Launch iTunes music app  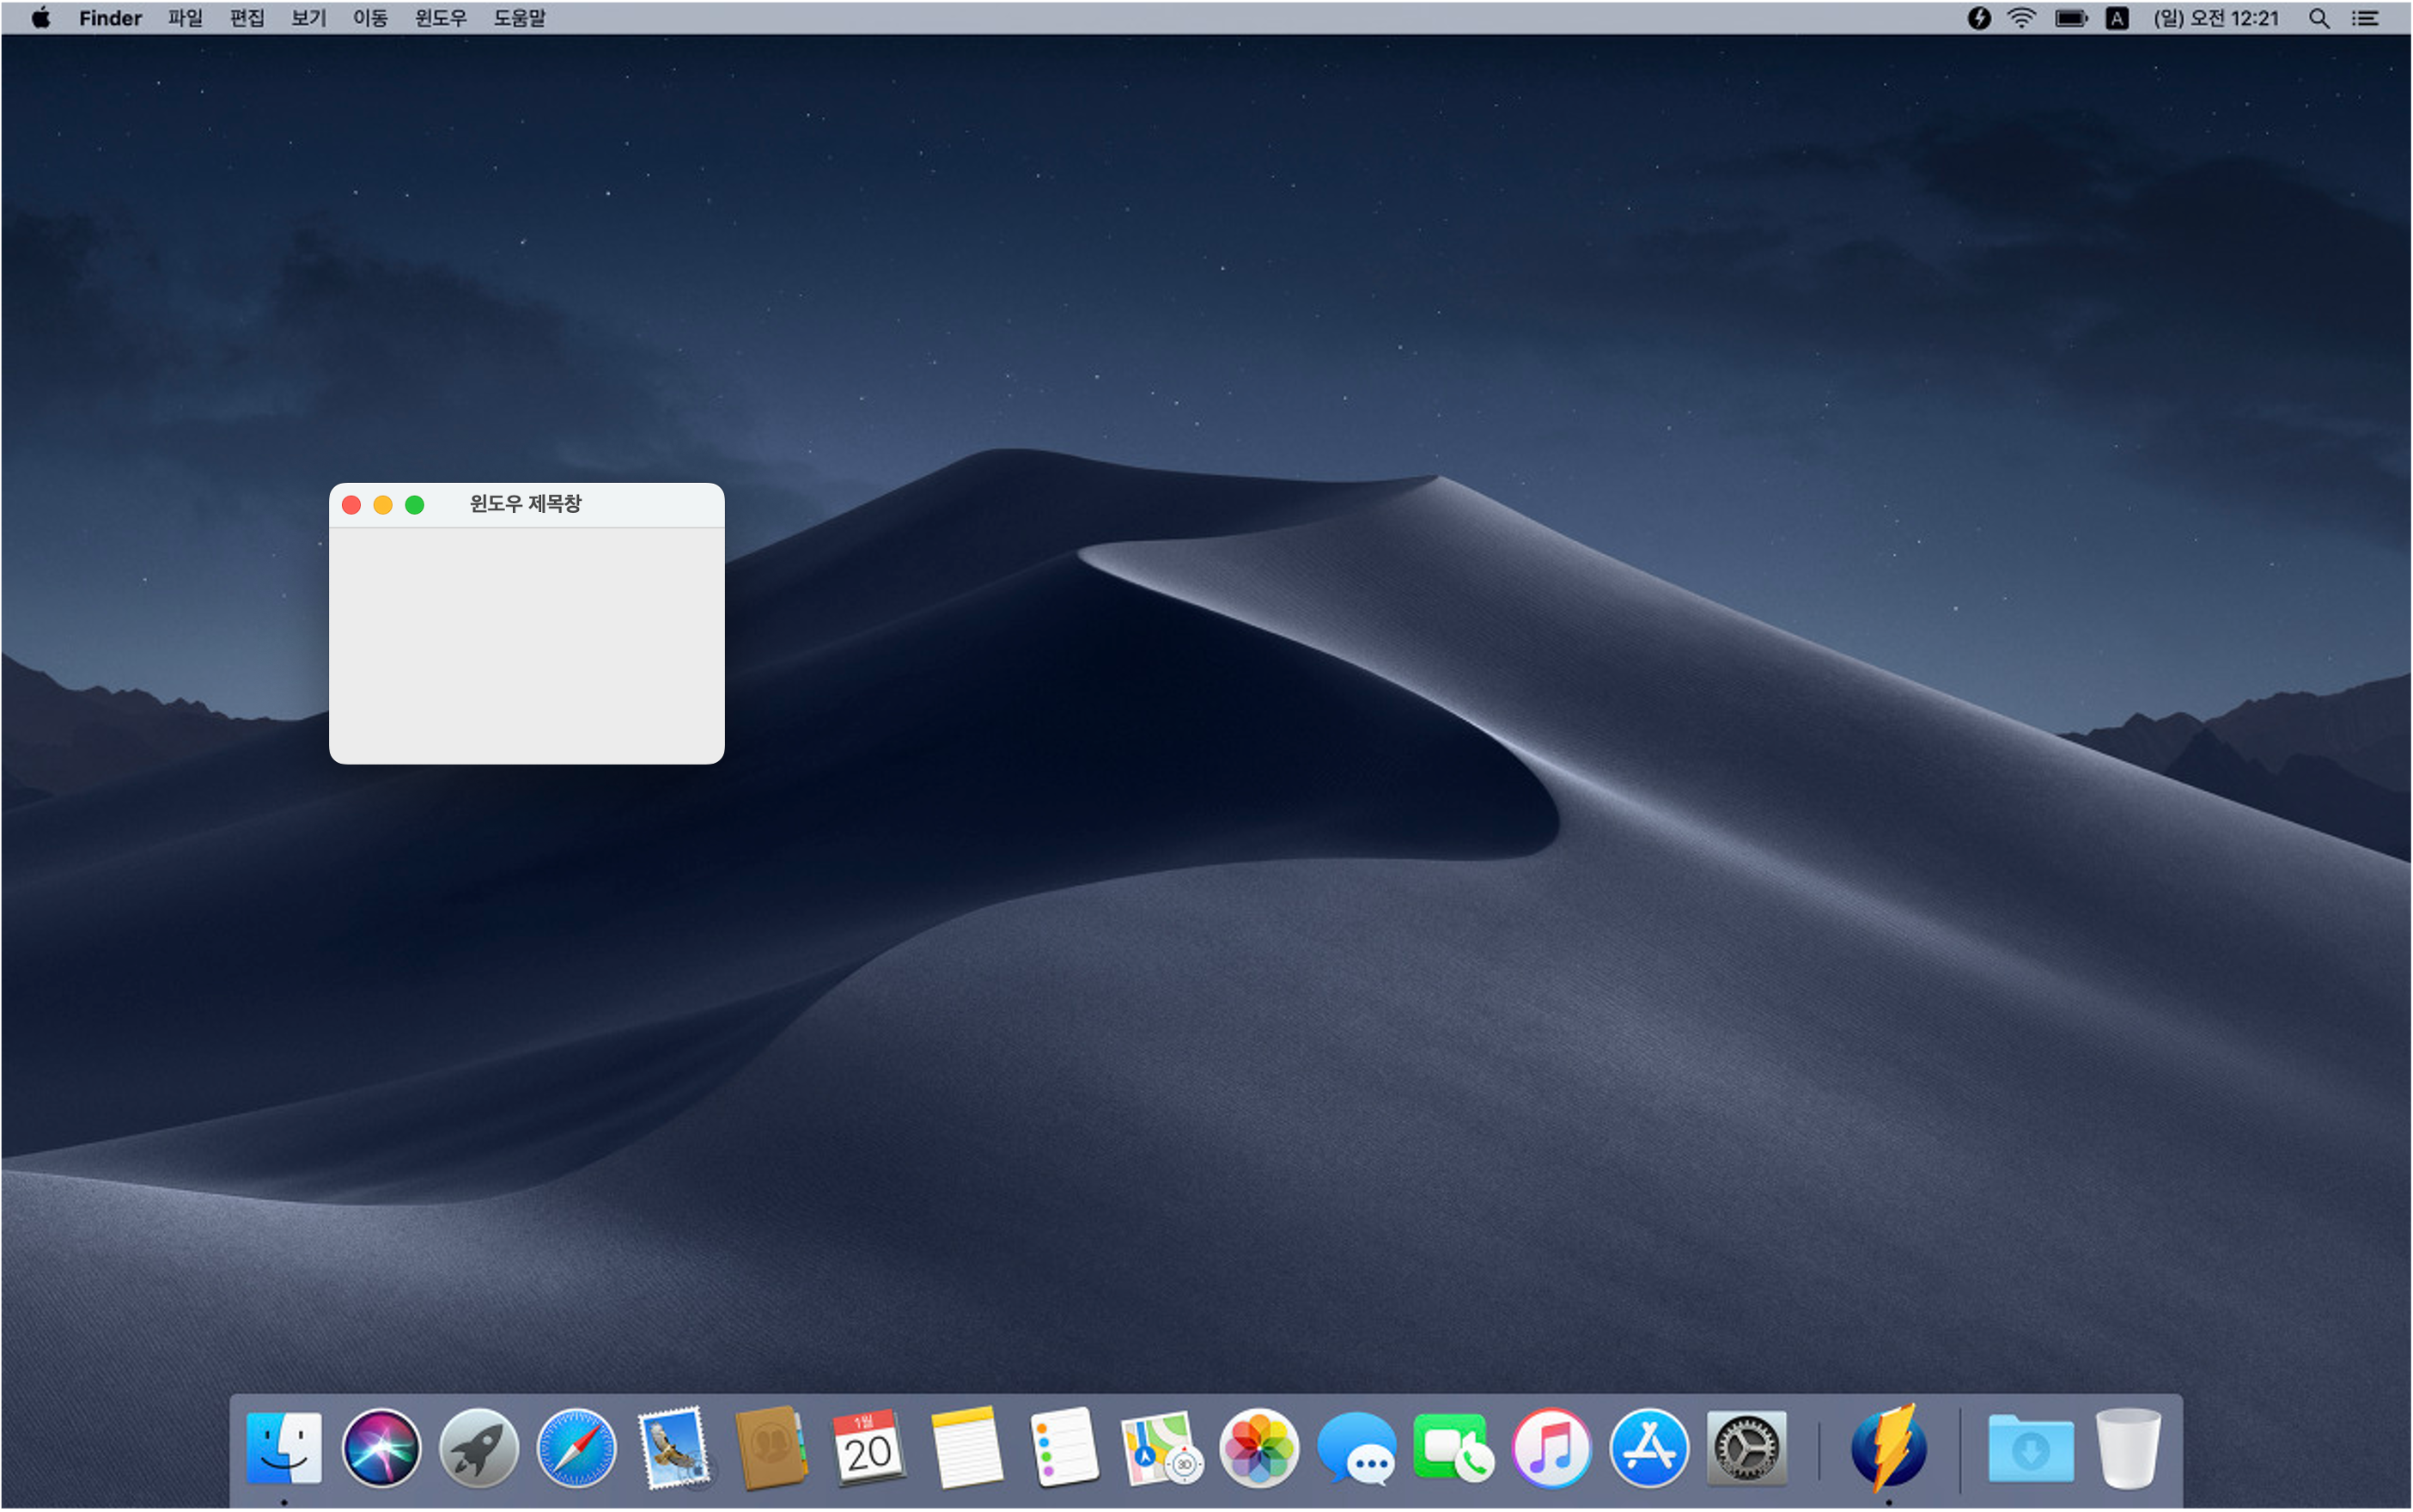click(x=1551, y=1448)
